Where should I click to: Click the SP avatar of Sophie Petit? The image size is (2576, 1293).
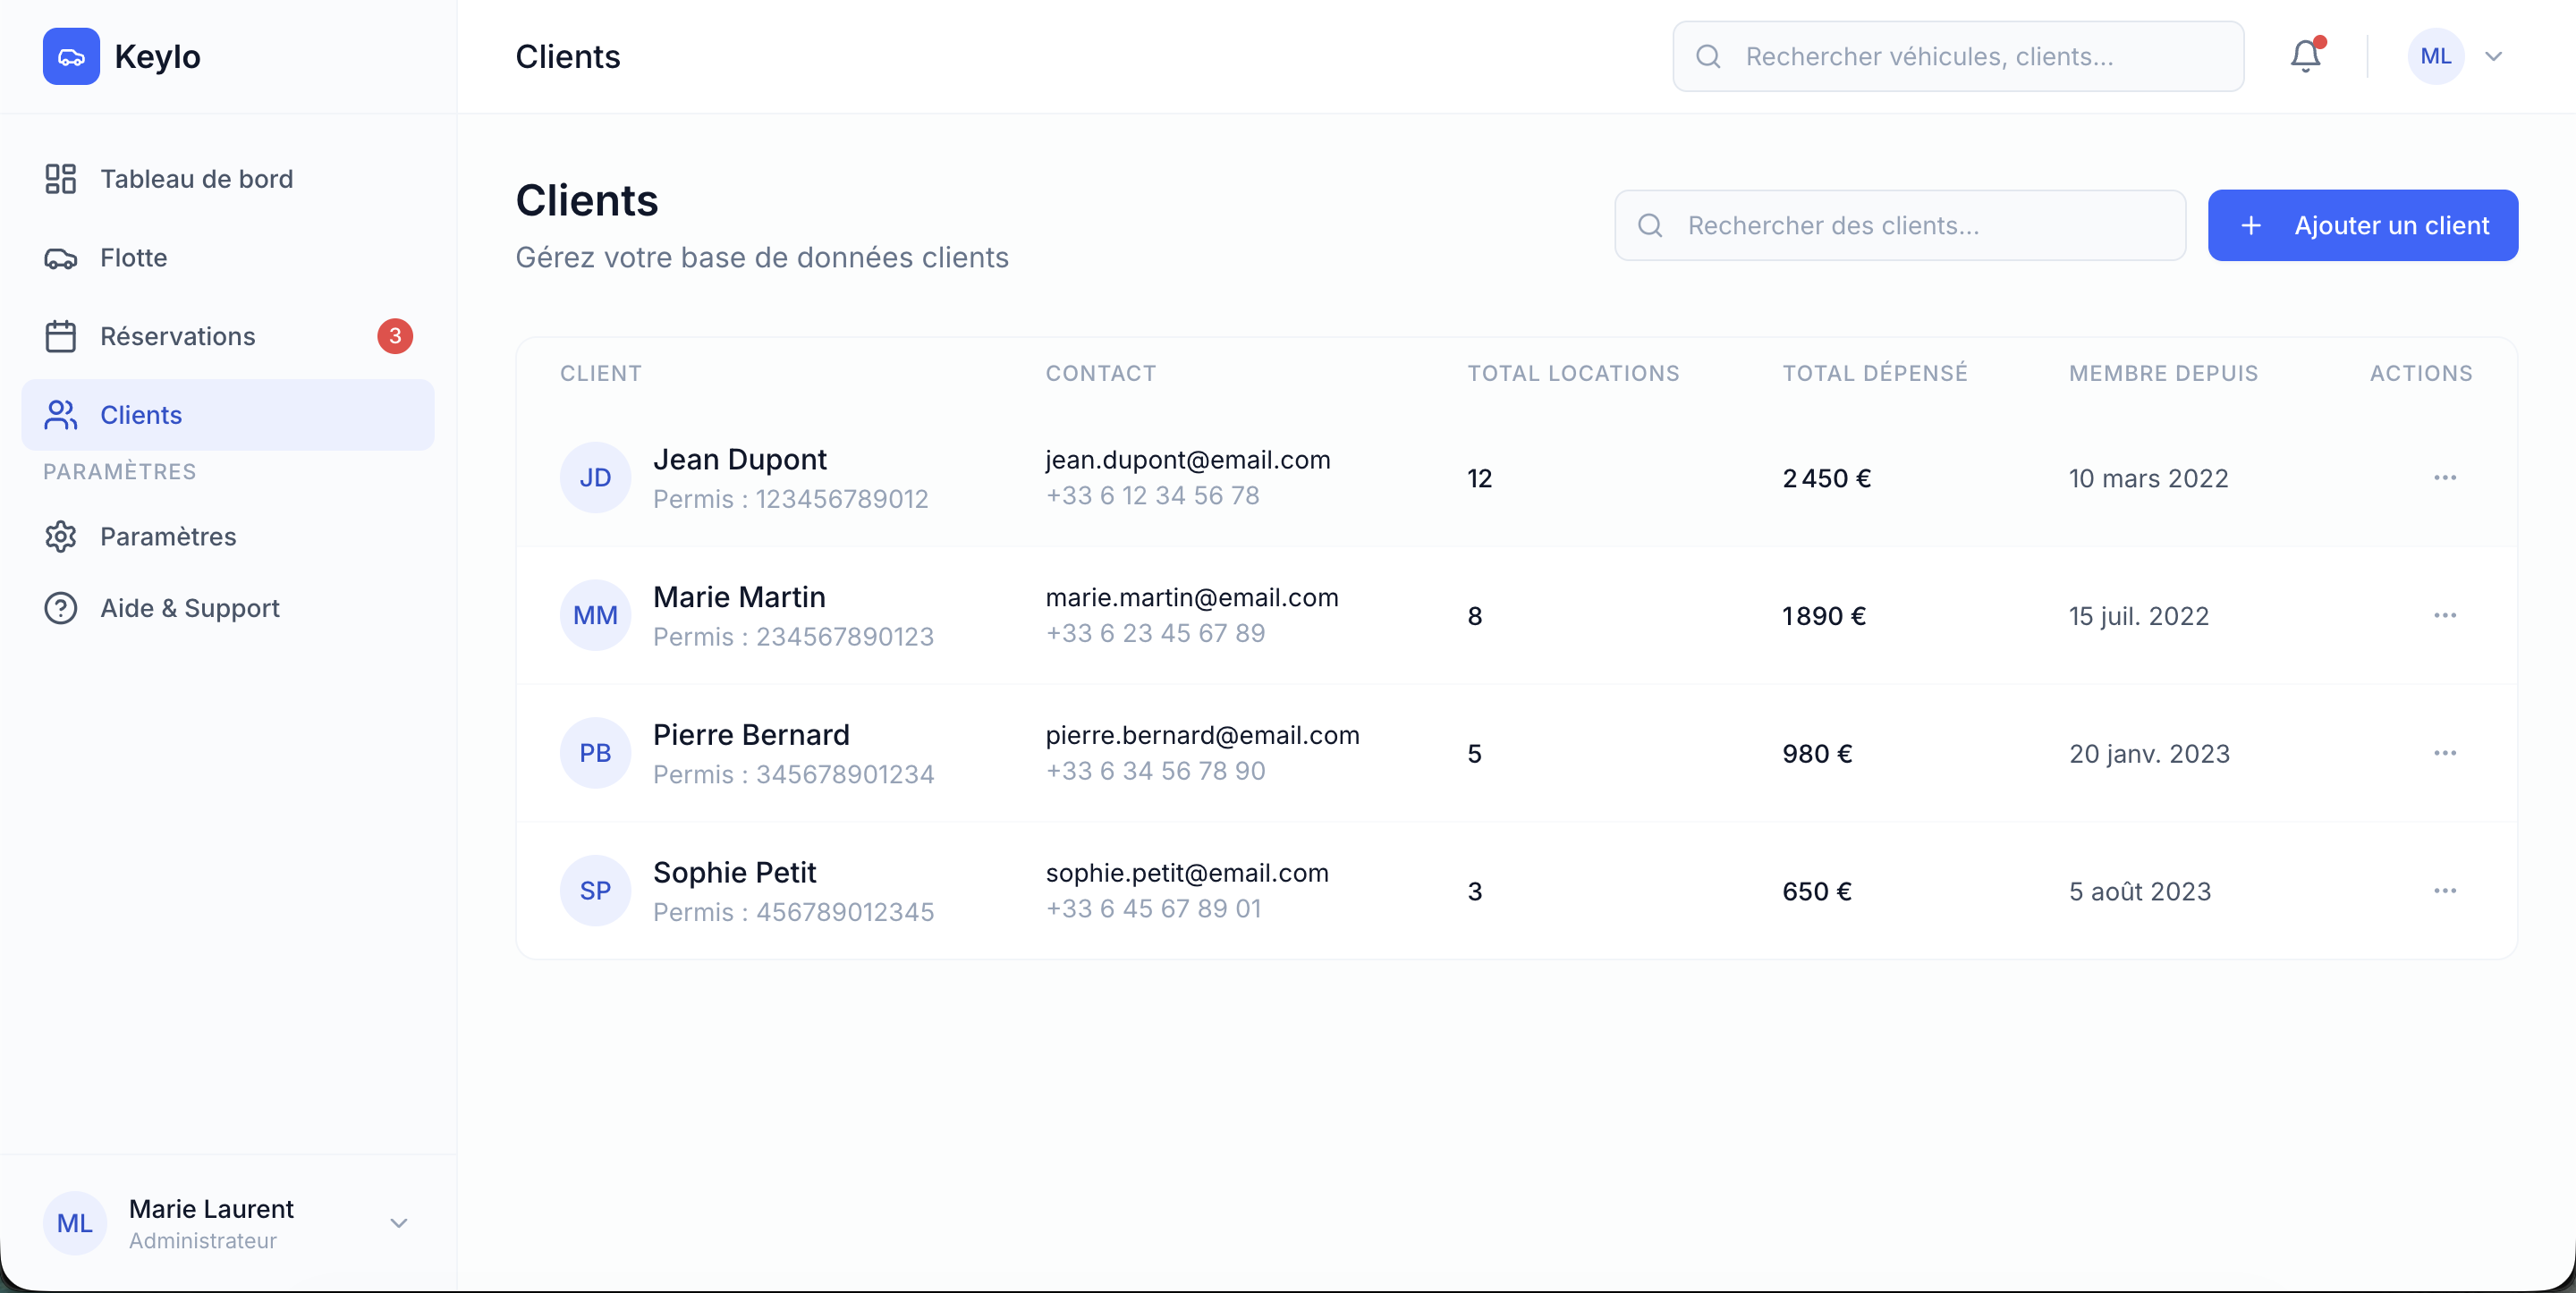click(x=596, y=891)
